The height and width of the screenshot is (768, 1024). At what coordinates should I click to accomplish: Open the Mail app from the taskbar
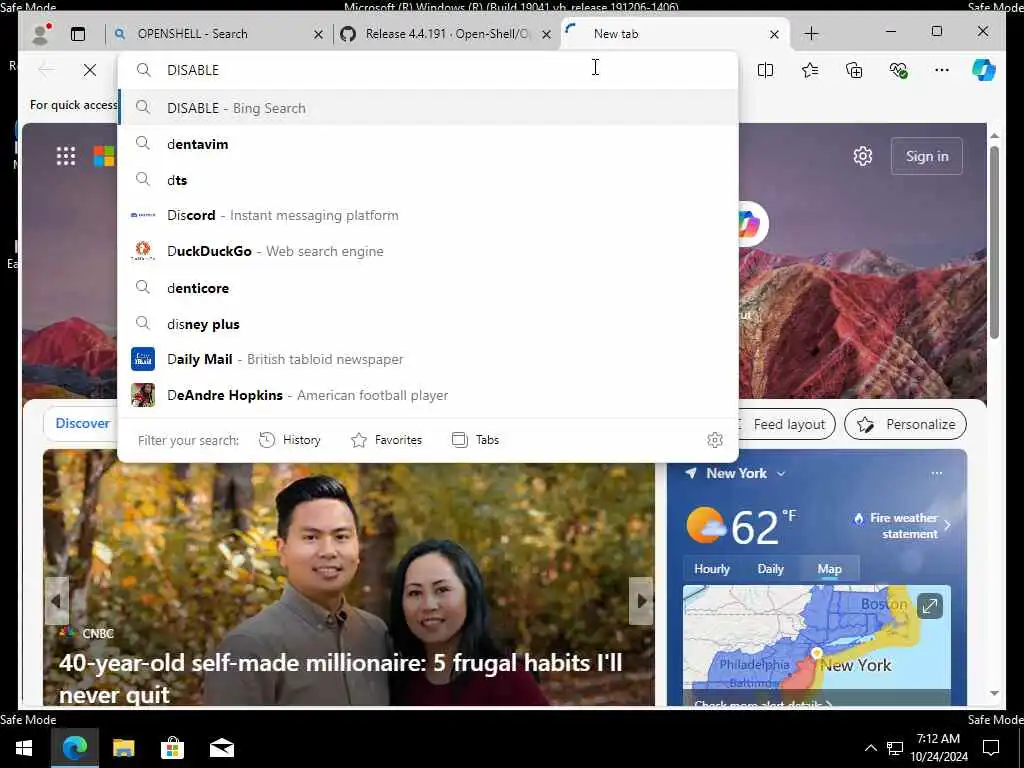[x=221, y=748]
